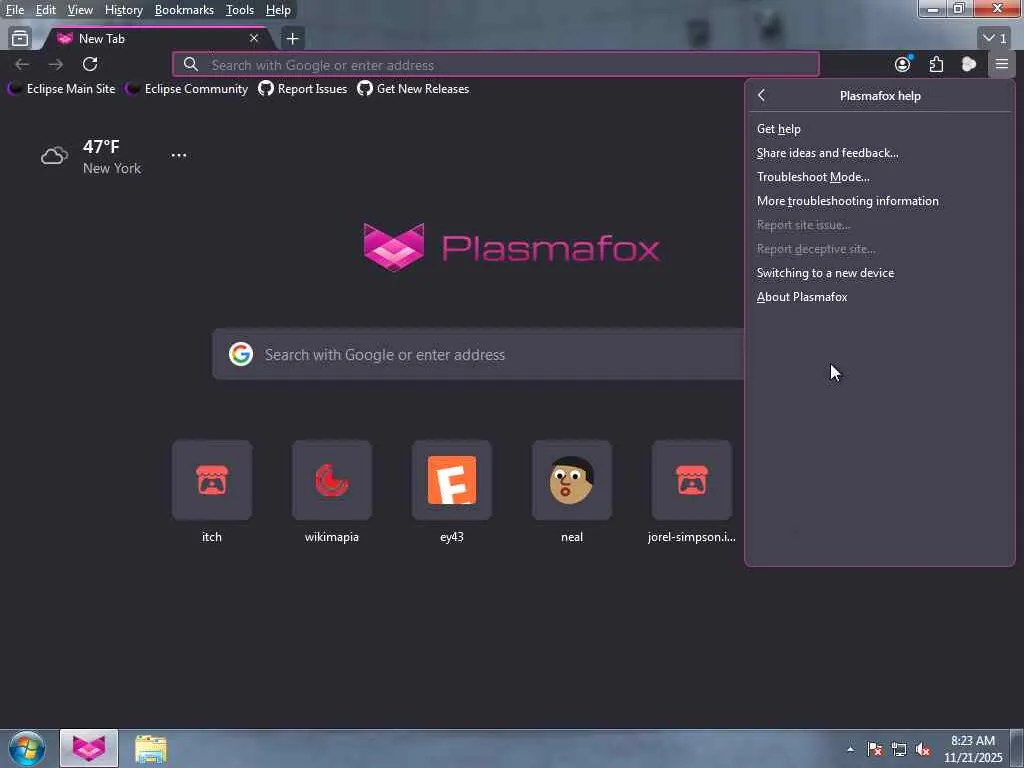
Task: Go back with the left arrow toolbar button
Action: coord(22,64)
